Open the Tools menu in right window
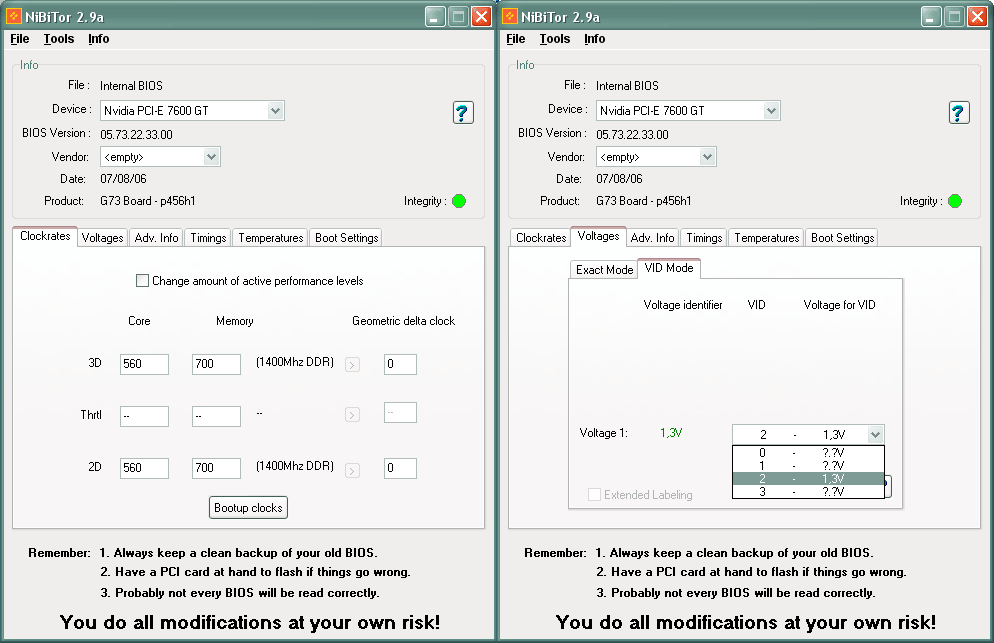Image resolution: width=994 pixels, height=643 pixels. 555,39
